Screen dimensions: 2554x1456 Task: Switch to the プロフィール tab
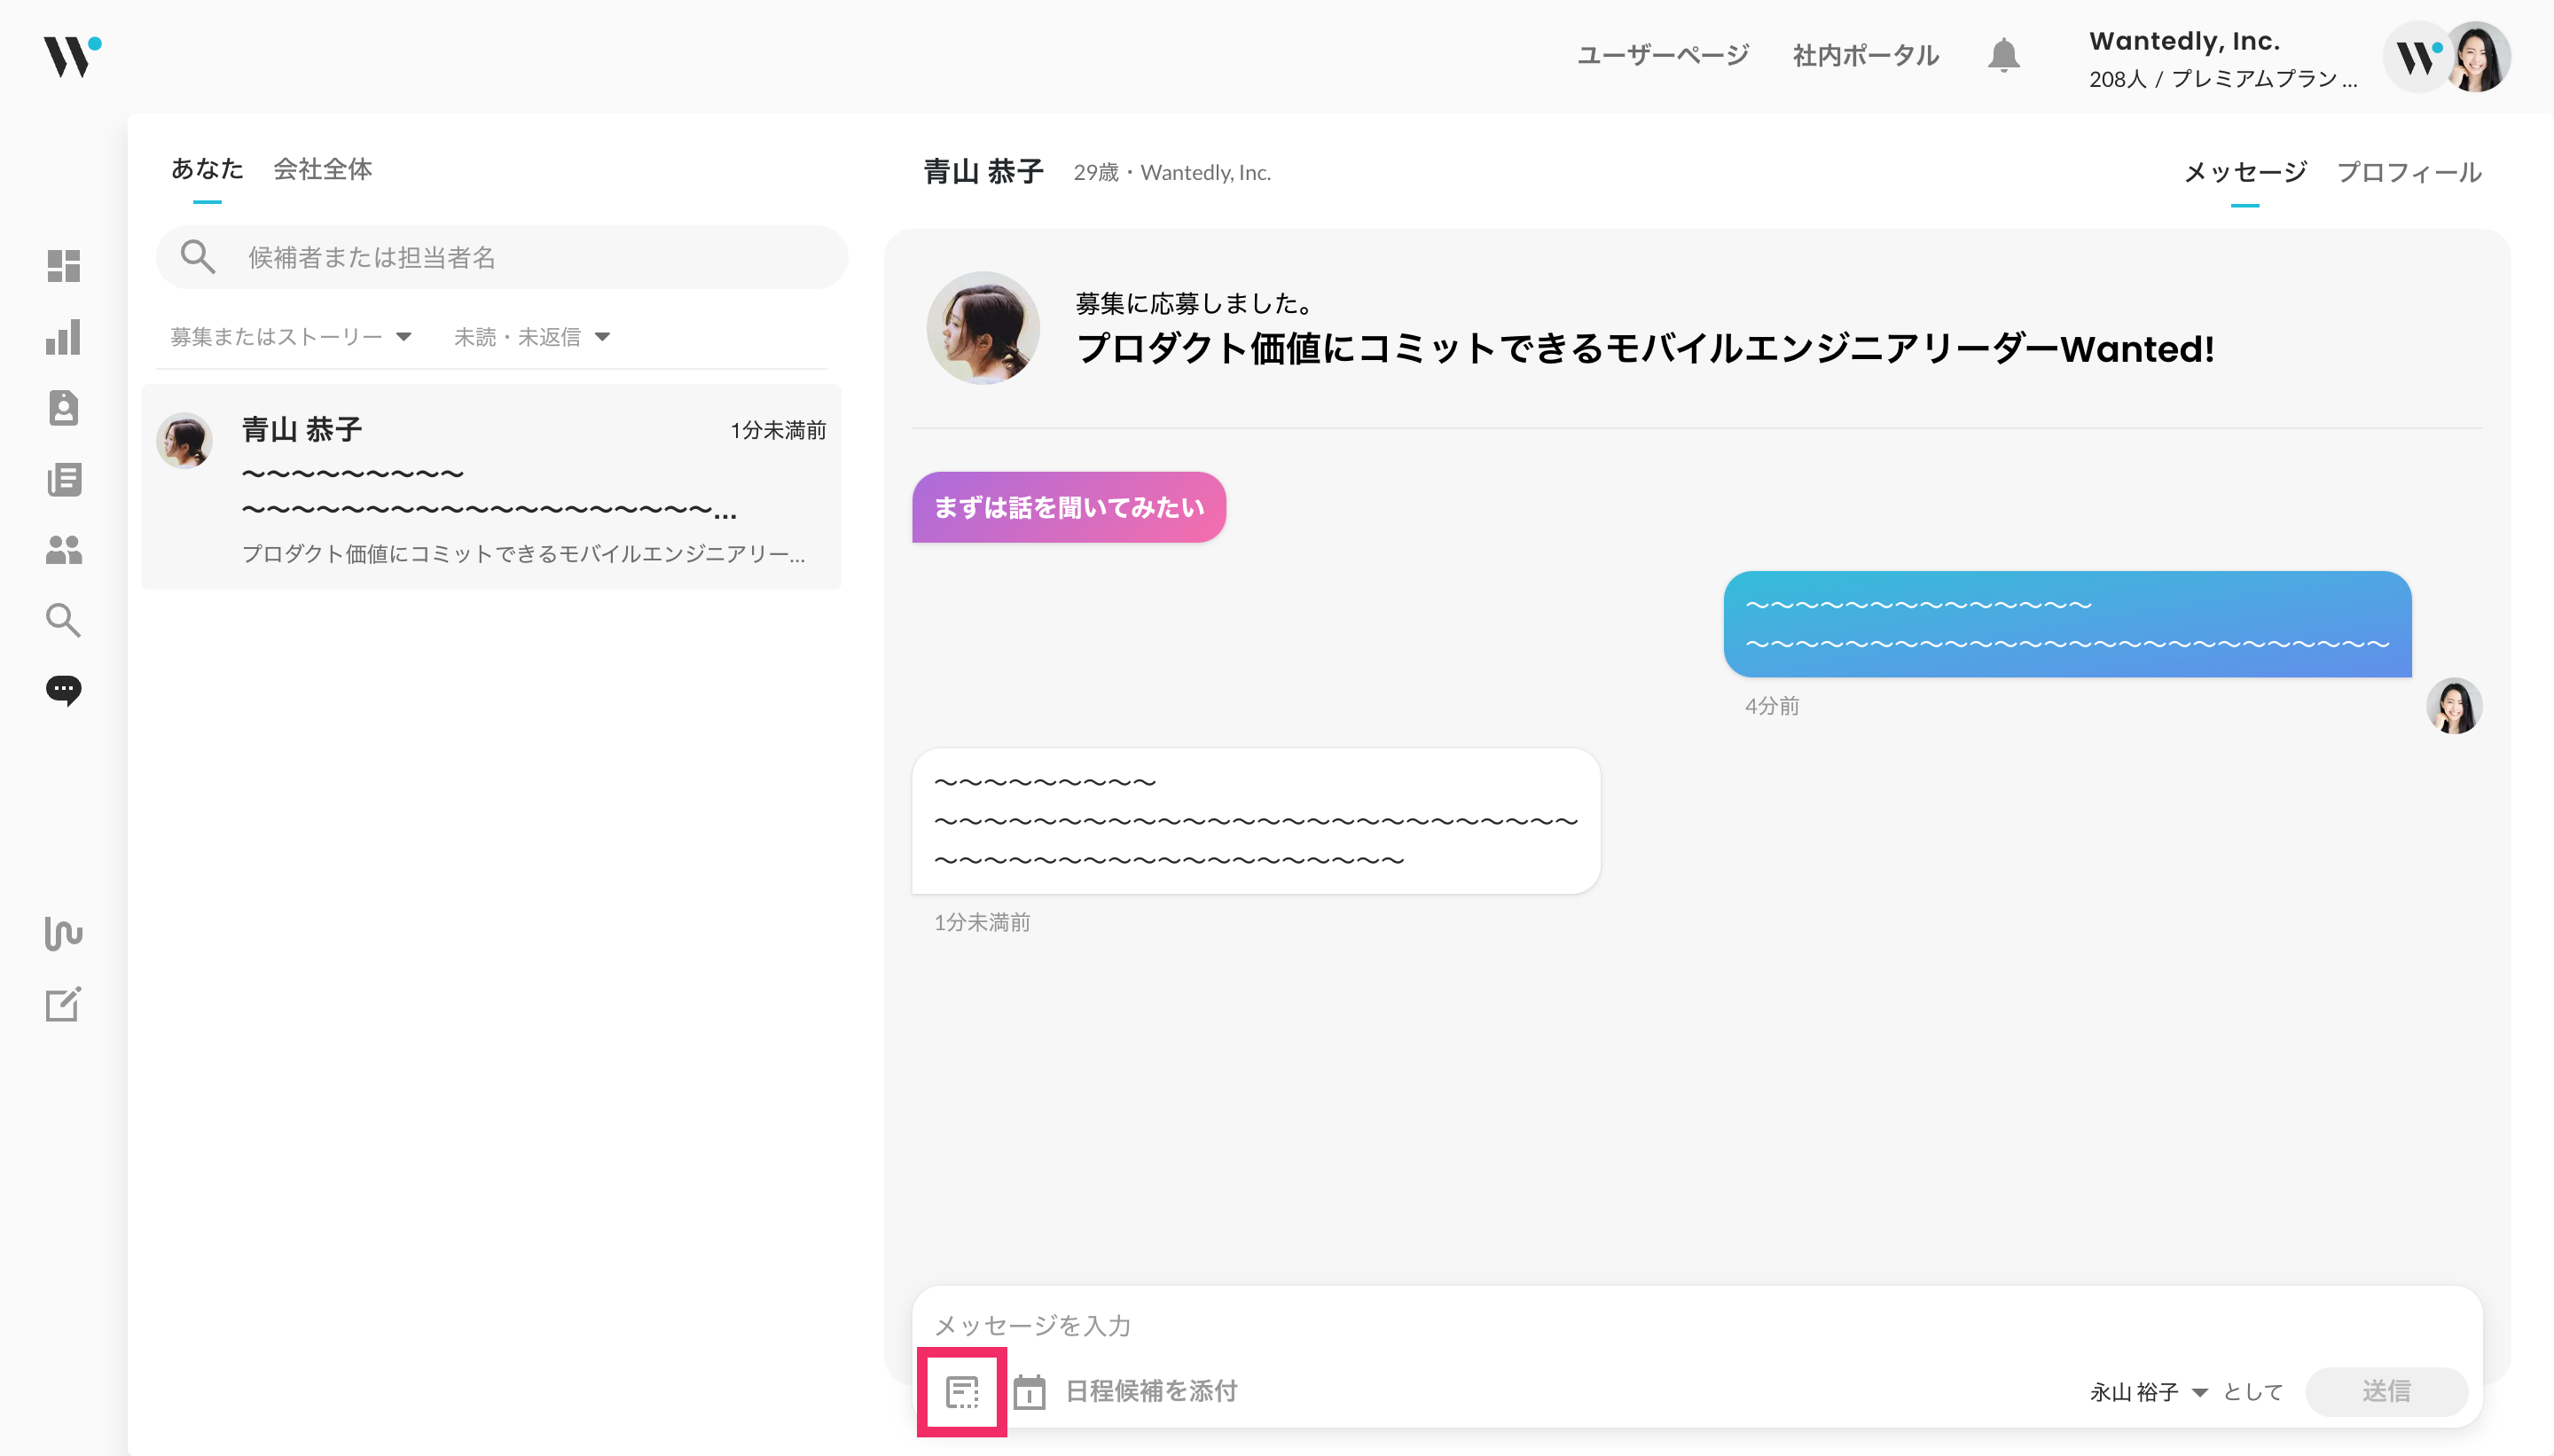coord(2408,172)
